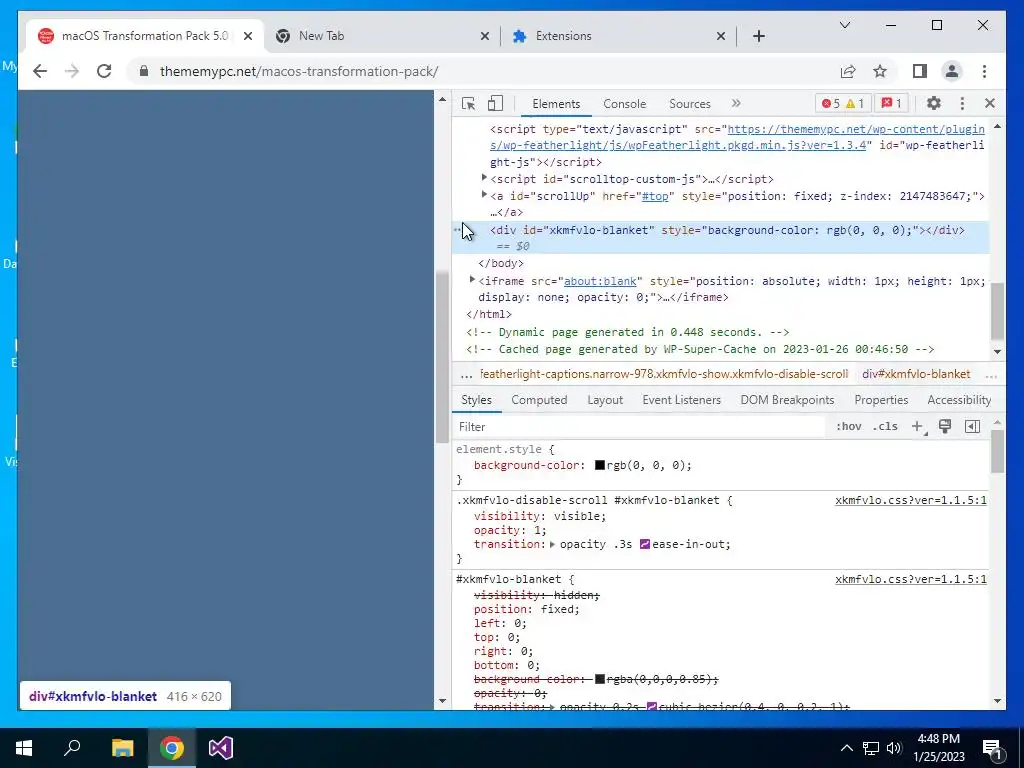The height and width of the screenshot is (768, 1024).
Task: Open the Accessibility pane tab
Action: (x=959, y=400)
